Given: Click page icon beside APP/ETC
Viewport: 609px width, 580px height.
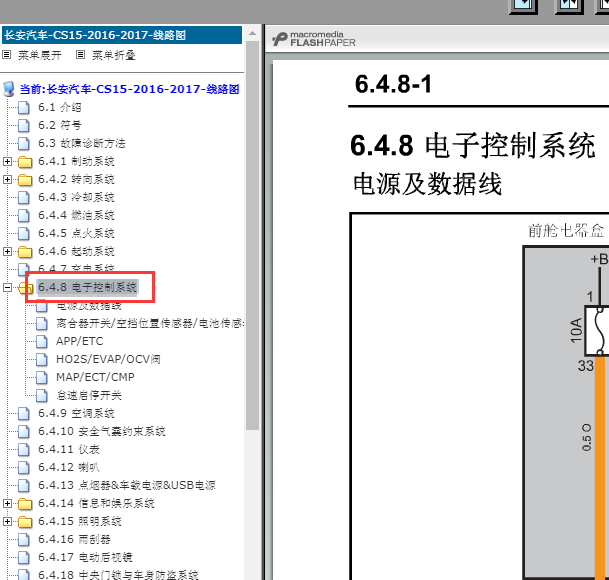Looking at the screenshot, I should [x=42, y=341].
